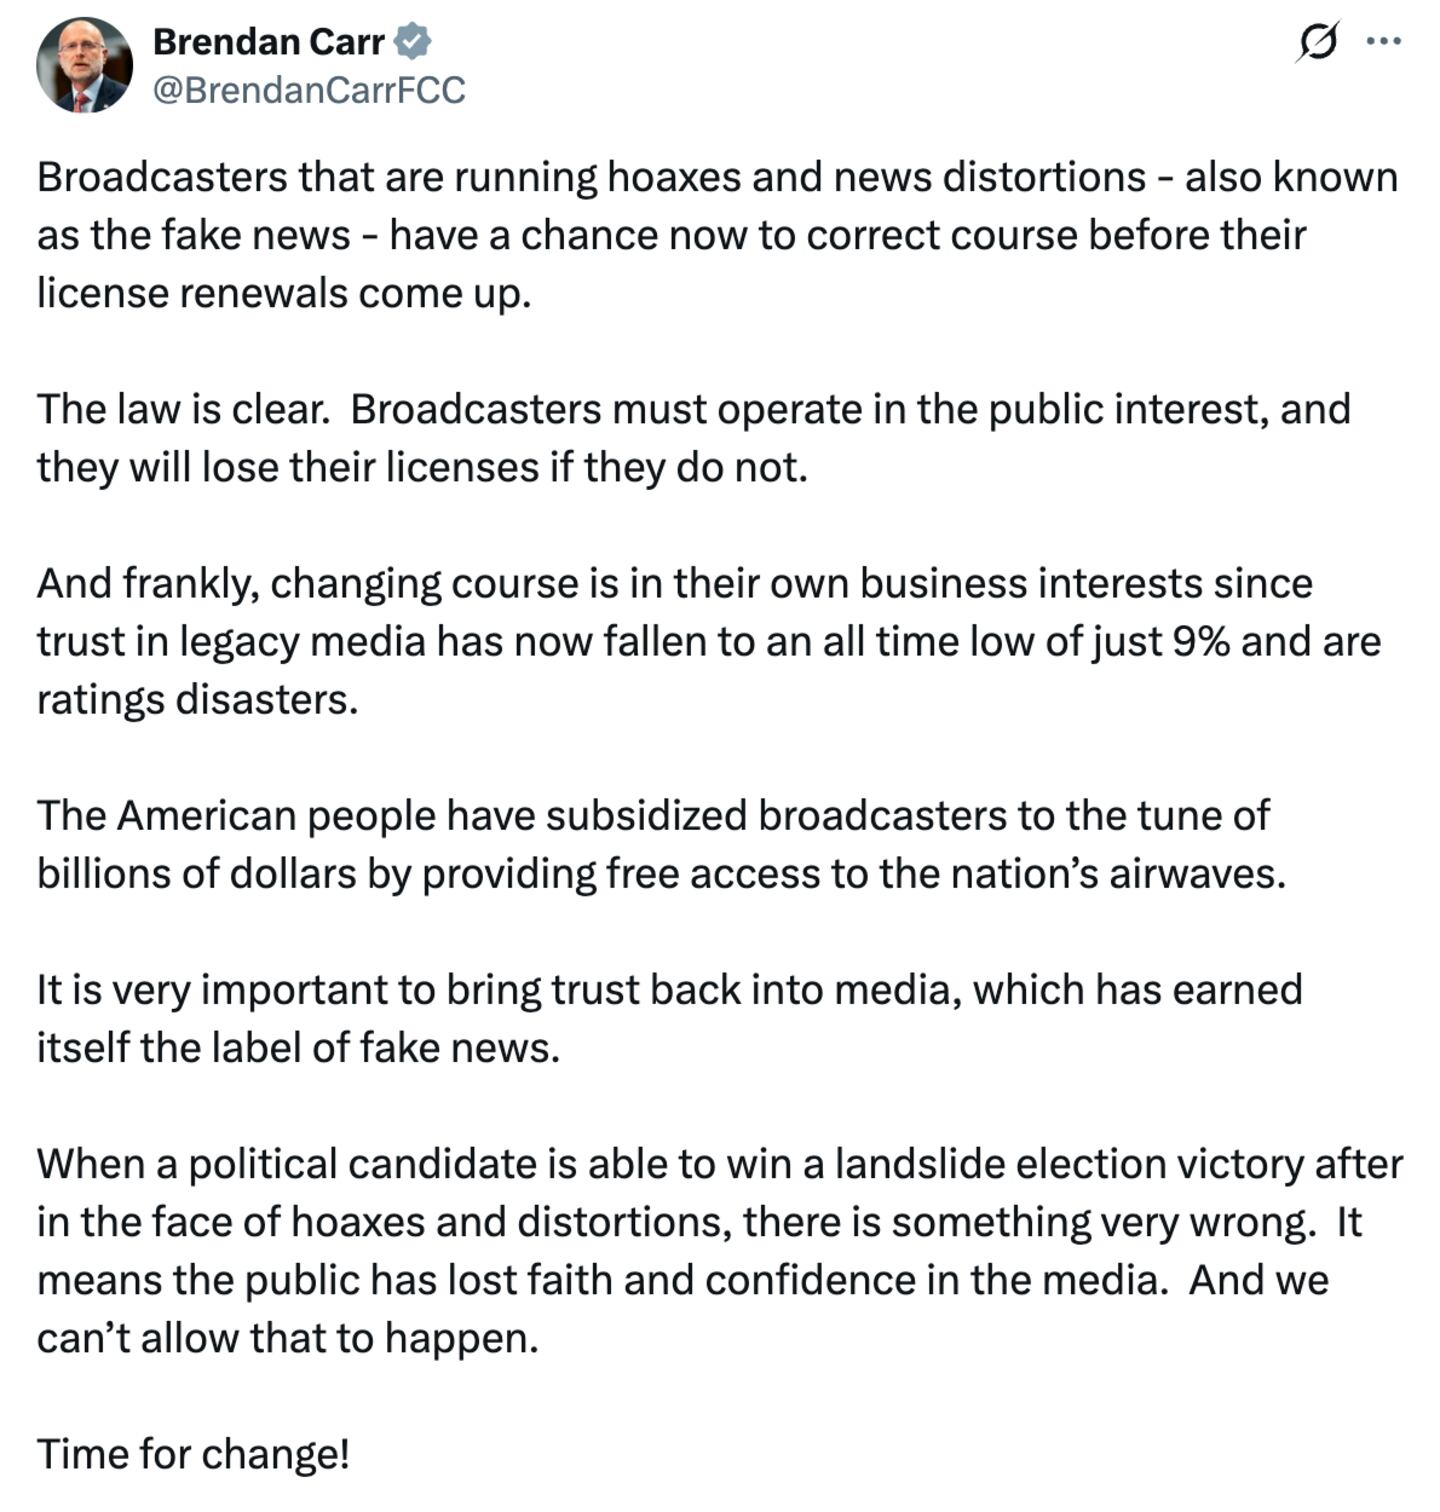Click the paragraph starting 'The American people'
Screen dimensions: 1440x1512
[x=660, y=844]
